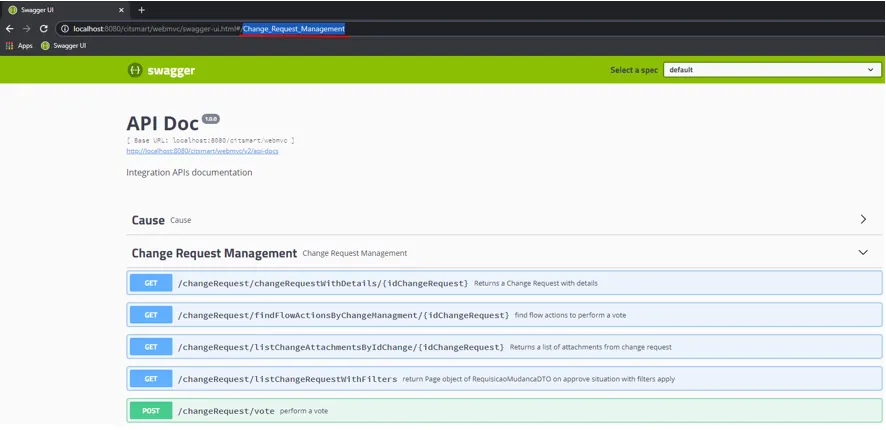Viewport: 886px width, 430px height.
Task: Expand GET changeRequestWithDetails endpoint
Action: 504,283
